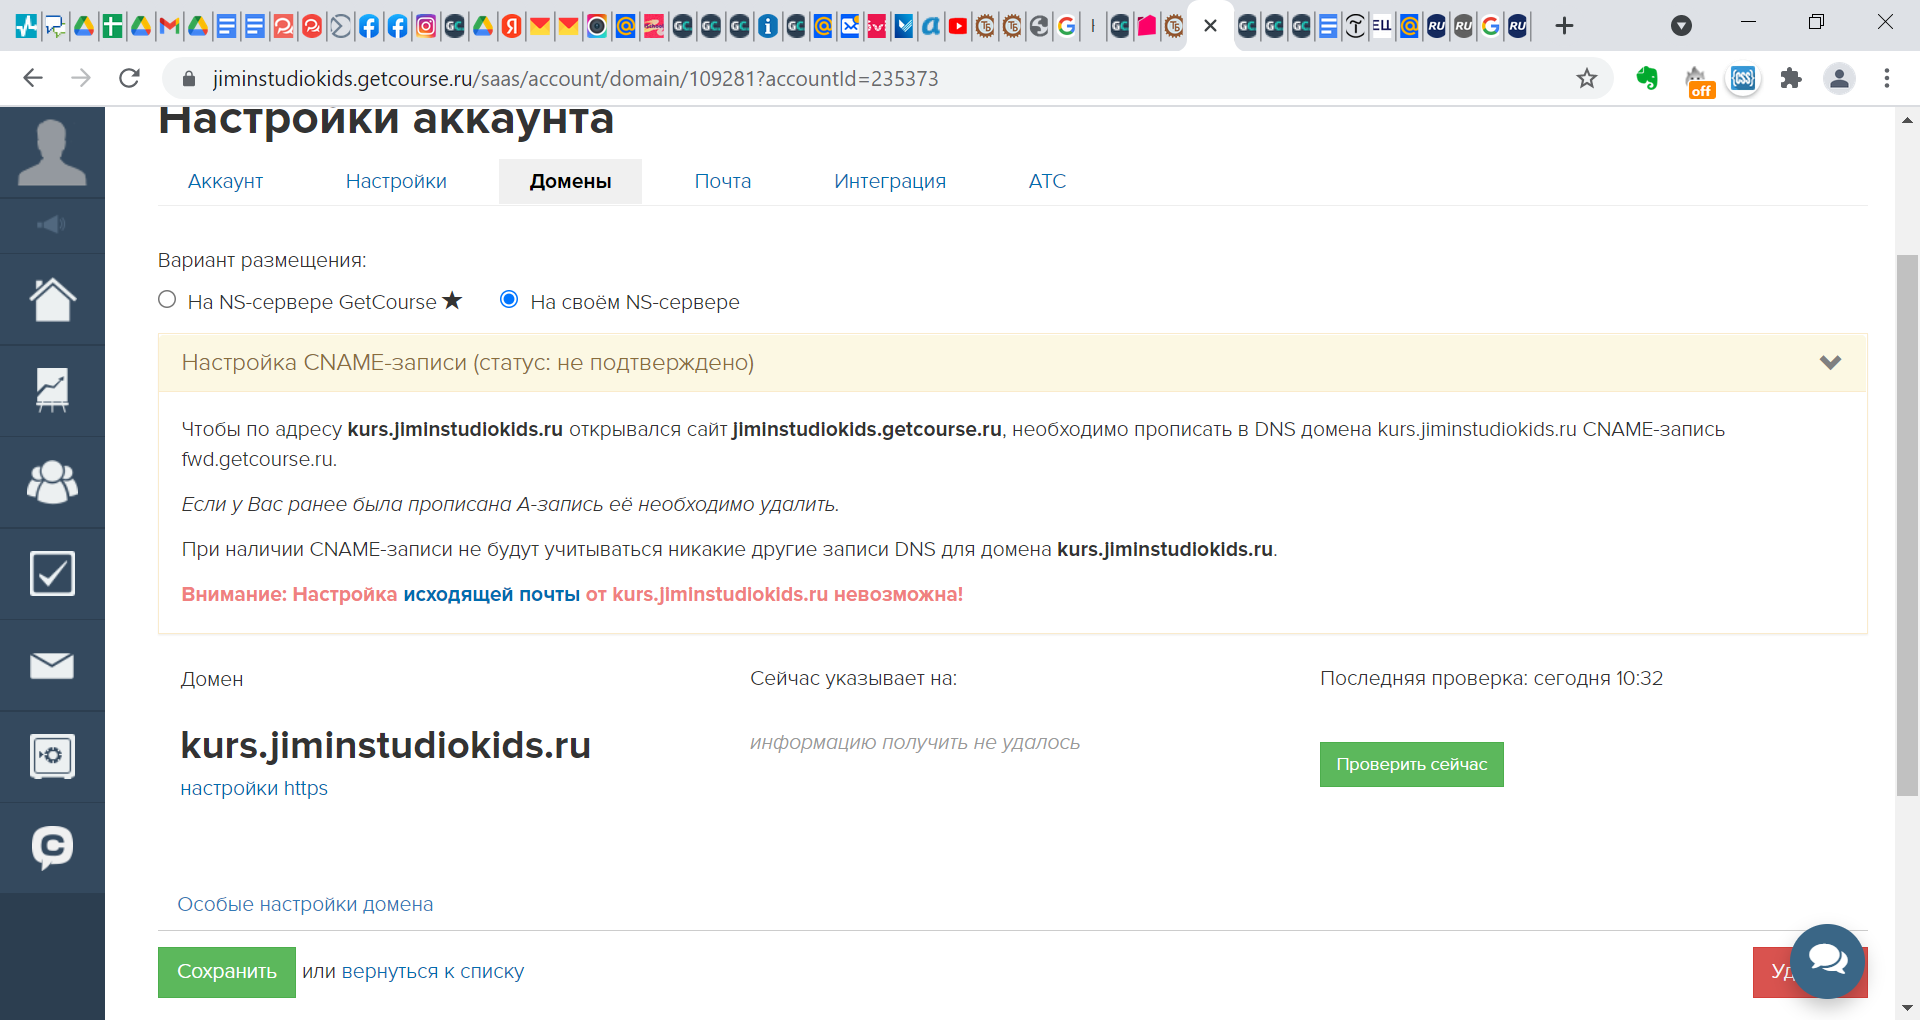Viewport: 1920px width, 1020px height.
Task: Open the home (house) section in sidebar
Action: click(x=52, y=300)
